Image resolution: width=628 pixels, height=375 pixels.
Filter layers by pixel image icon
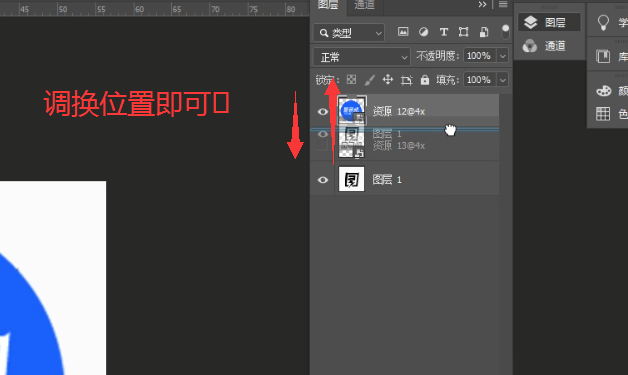tap(403, 32)
